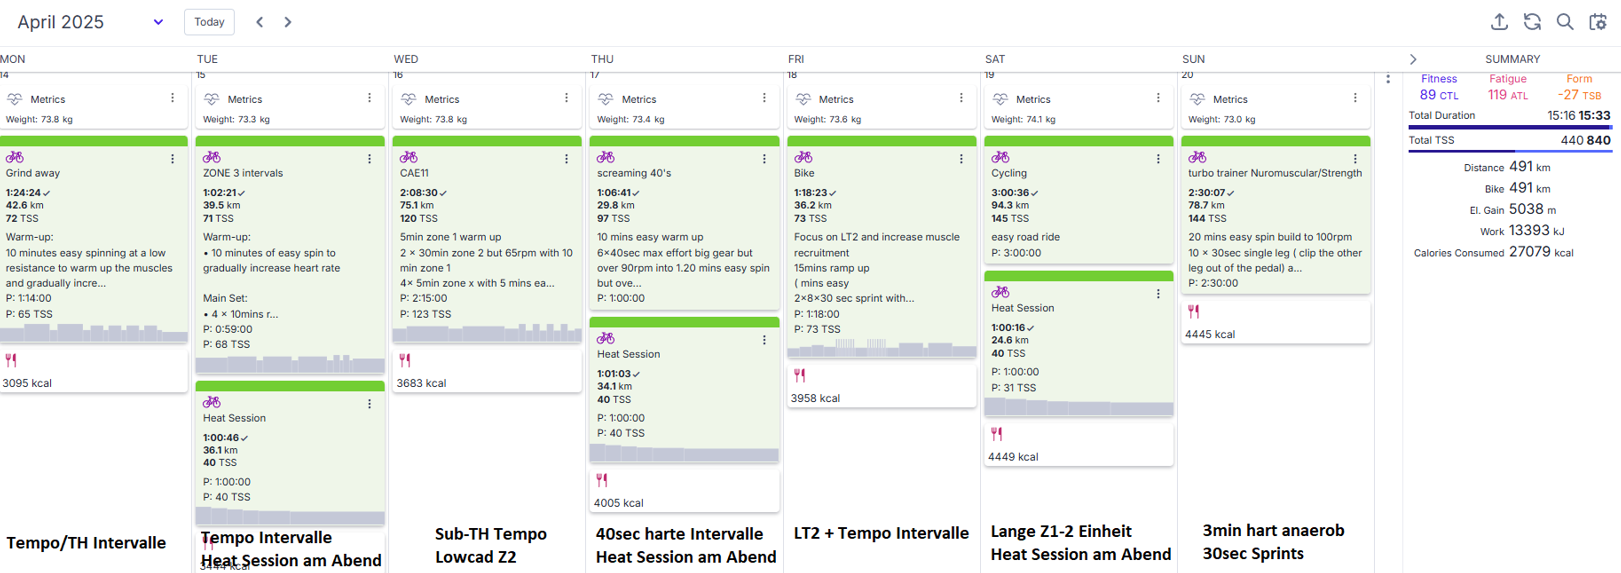Click bike icon on Grind away workout

(x=15, y=158)
